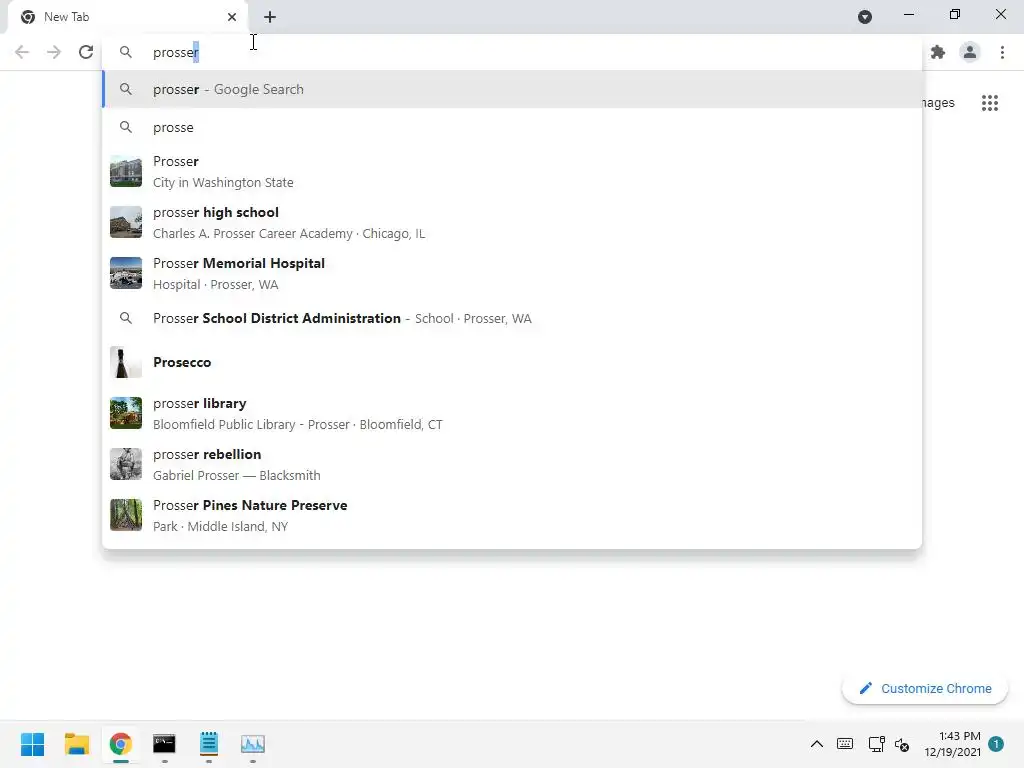Open the Images link on the right
Viewport: 1024px width, 768px height.
(938, 103)
